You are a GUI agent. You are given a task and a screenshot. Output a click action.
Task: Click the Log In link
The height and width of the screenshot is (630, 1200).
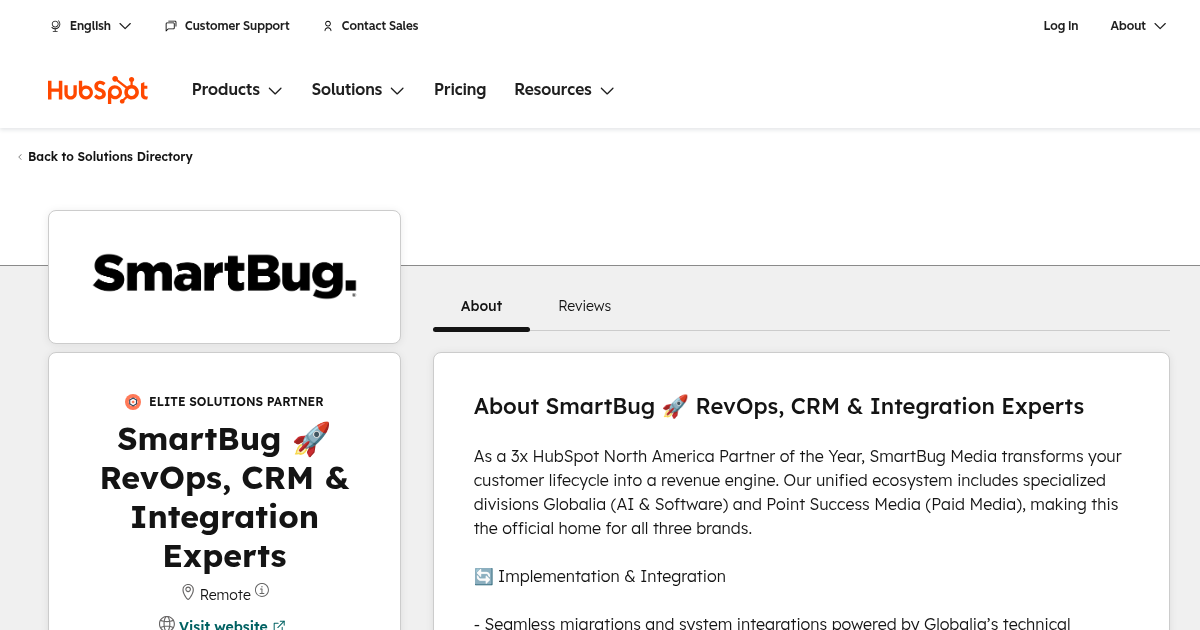click(x=1060, y=26)
